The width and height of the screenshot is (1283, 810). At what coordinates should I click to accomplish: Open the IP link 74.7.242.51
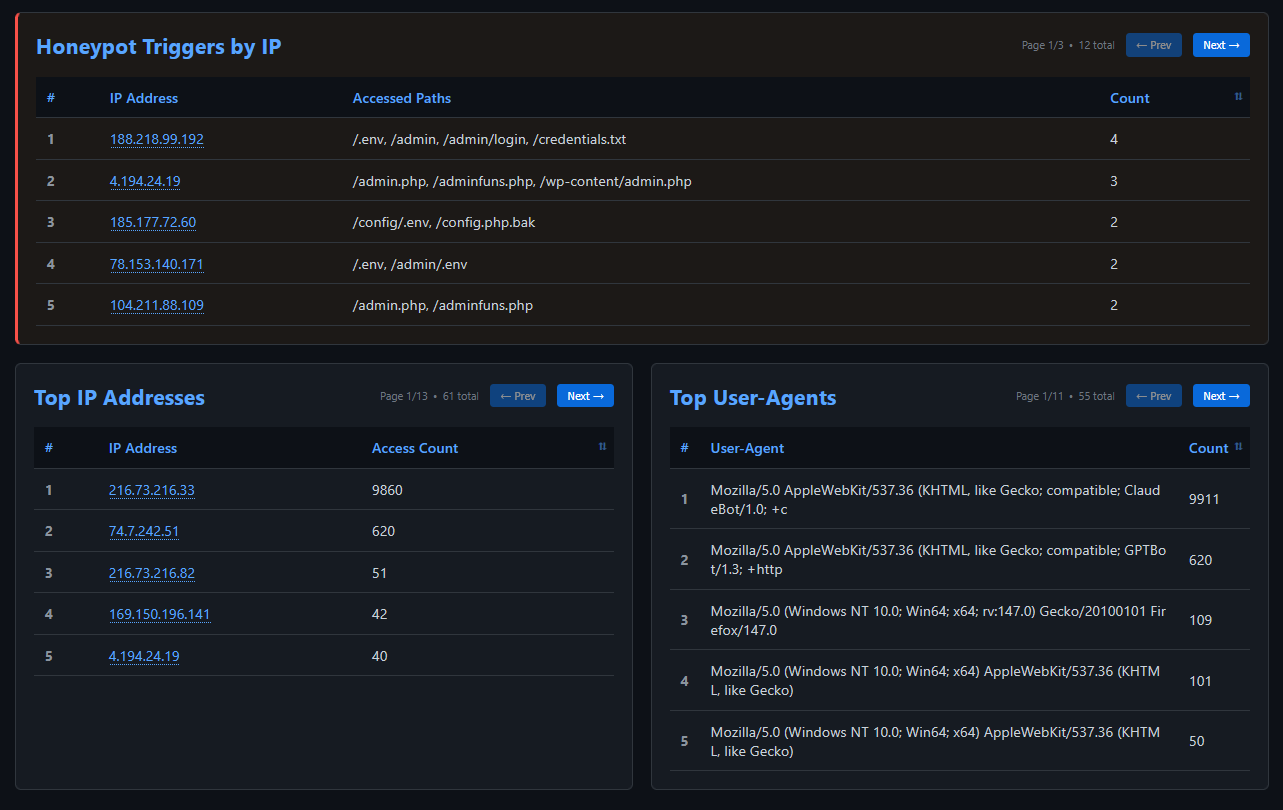pyautogui.click(x=144, y=531)
